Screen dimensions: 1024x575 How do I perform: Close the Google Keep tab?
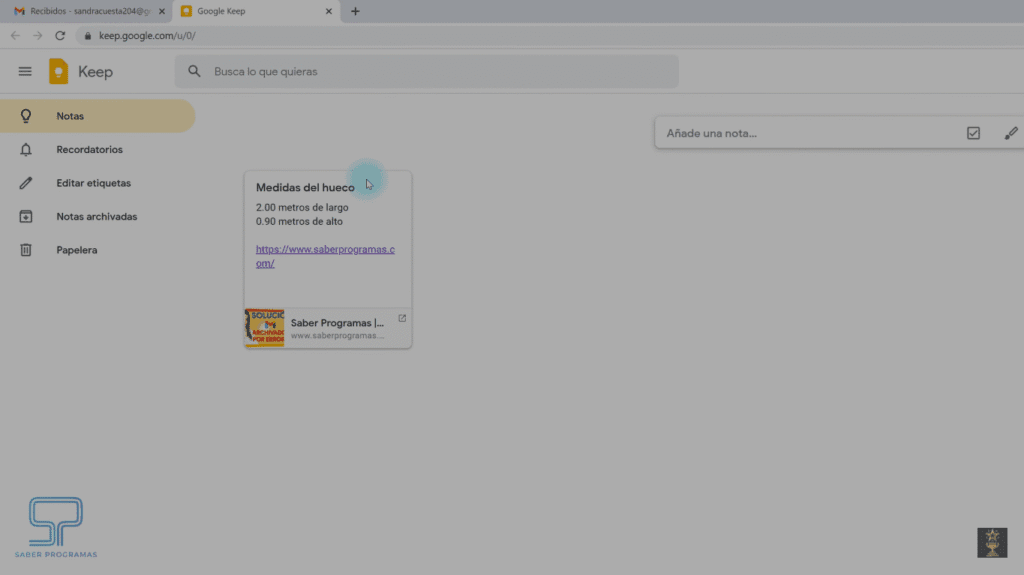point(328,11)
